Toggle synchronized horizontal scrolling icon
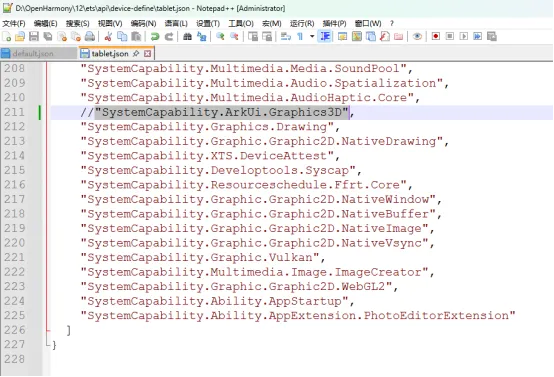 (267, 36)
